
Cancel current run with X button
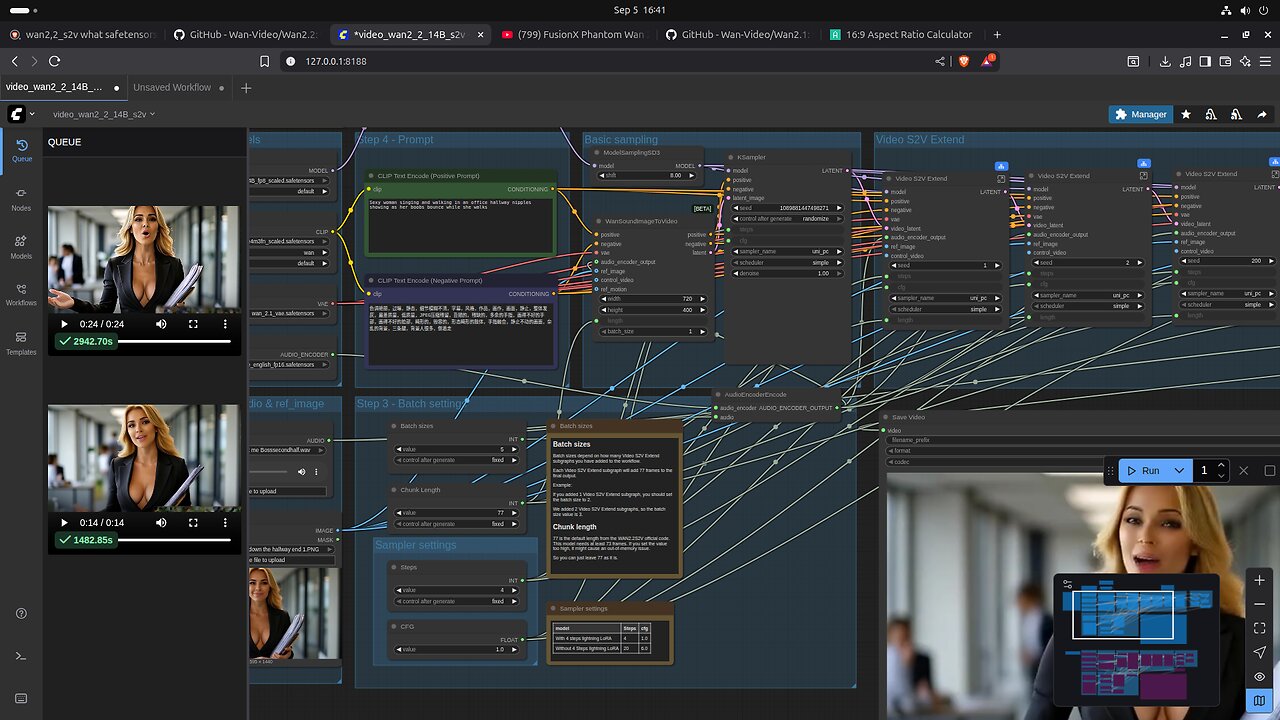click(1244, 470)
